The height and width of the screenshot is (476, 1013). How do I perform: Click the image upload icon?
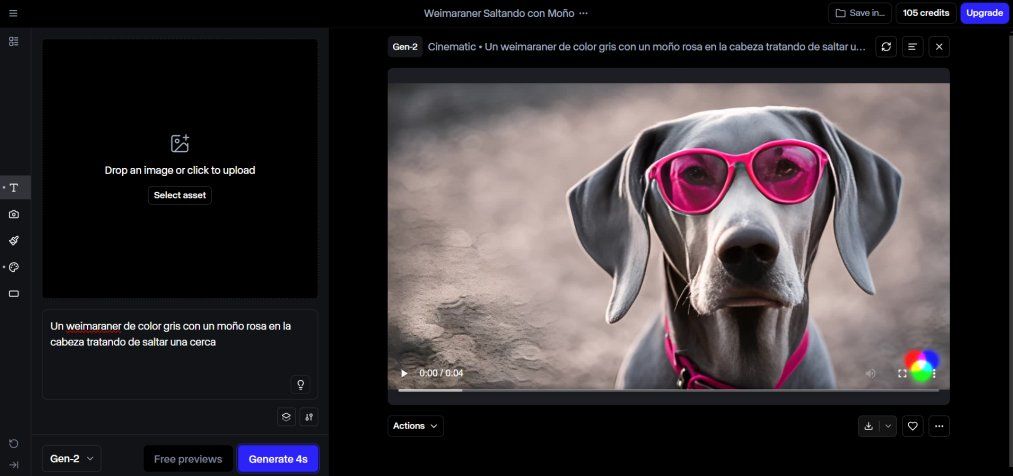(x=180, y=143)
